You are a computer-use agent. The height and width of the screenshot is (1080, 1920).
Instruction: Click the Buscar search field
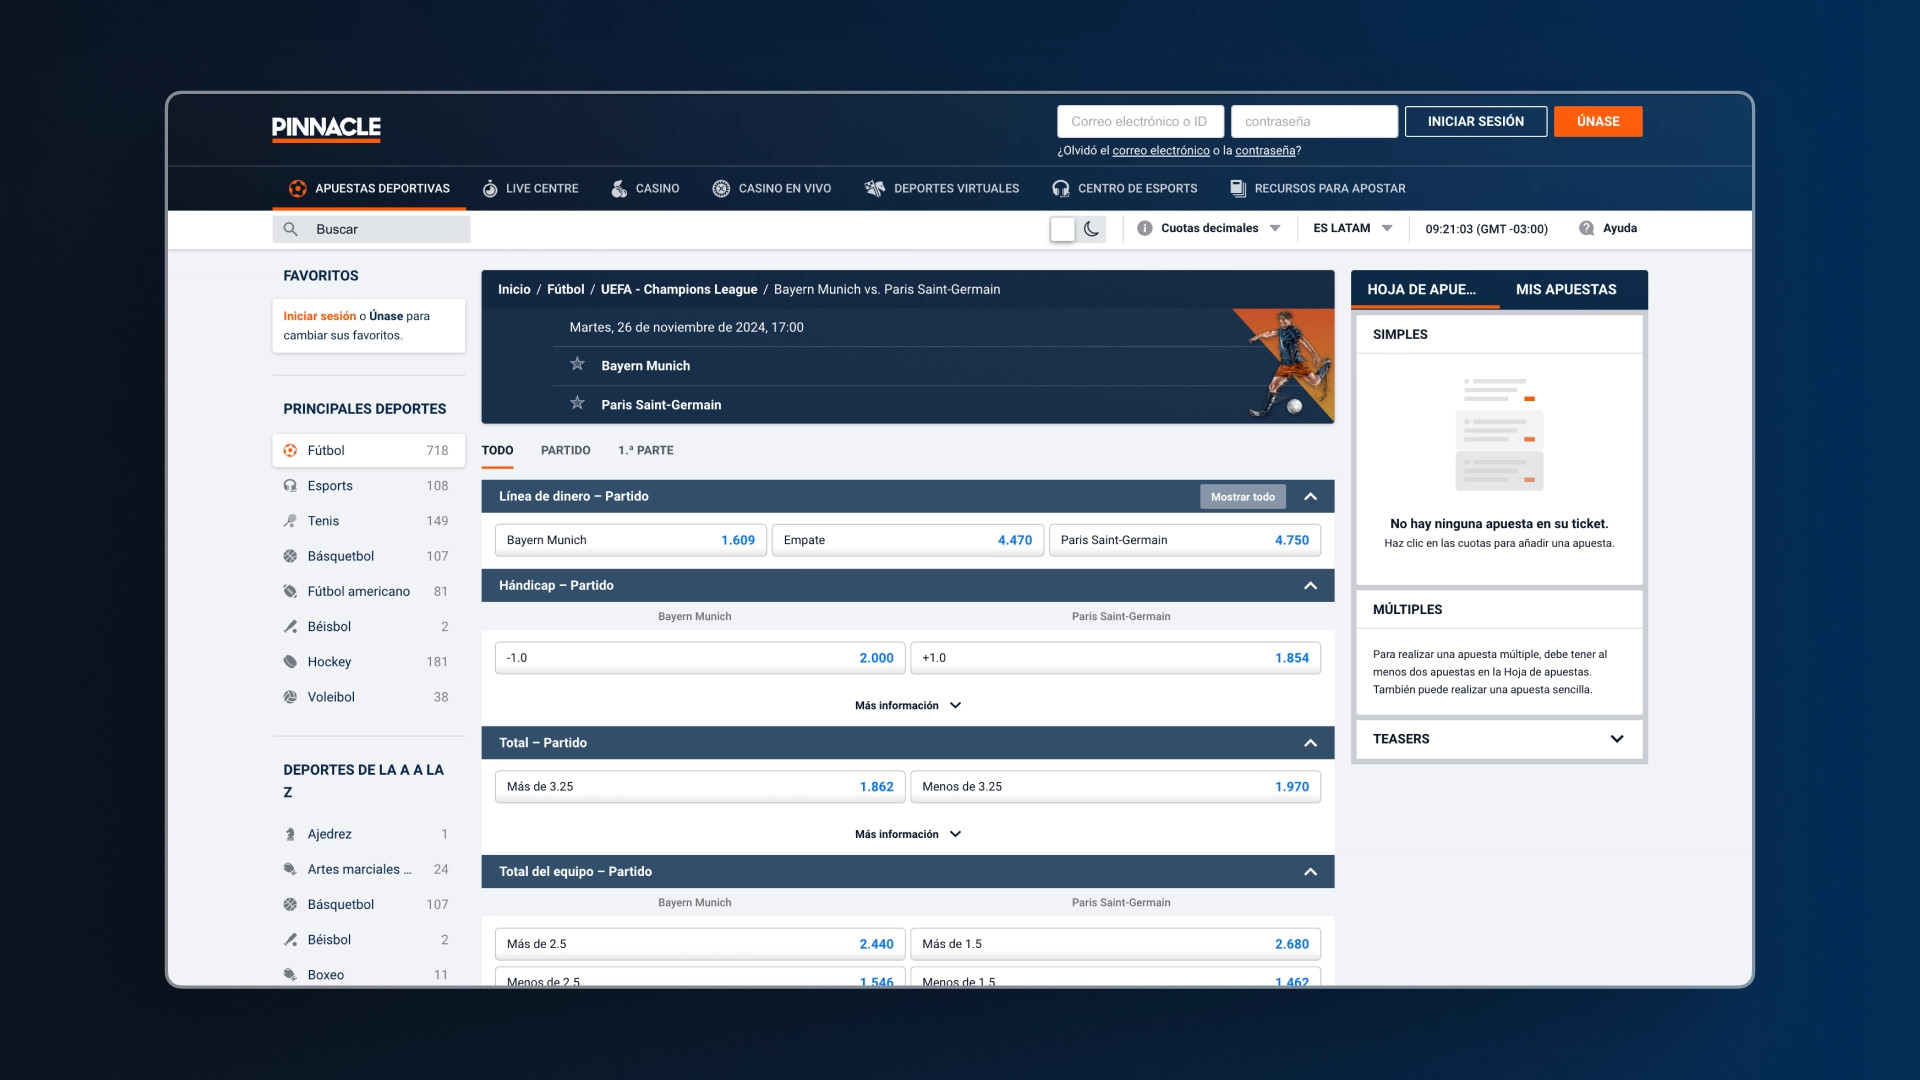(x=371, y=229)
